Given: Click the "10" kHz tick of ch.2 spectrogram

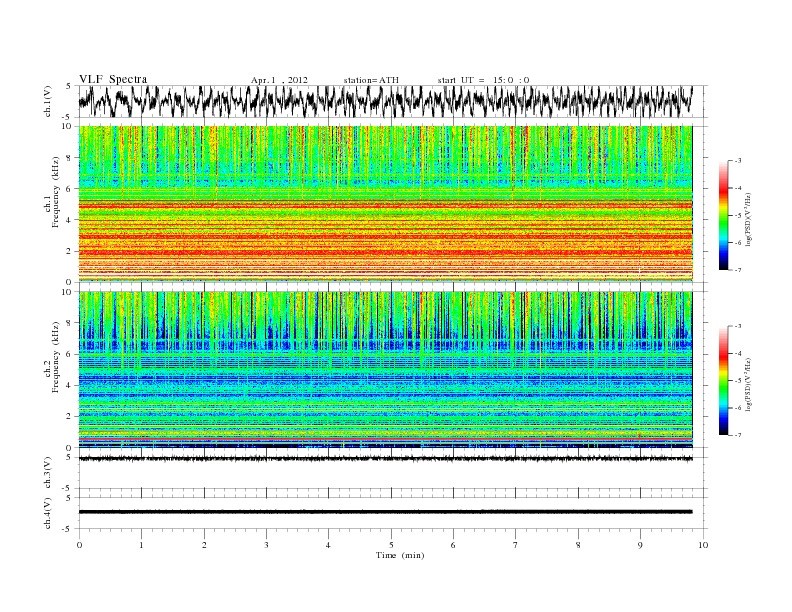Looking at the screenshot, I should pyautogui.click(x=67, y=292).
